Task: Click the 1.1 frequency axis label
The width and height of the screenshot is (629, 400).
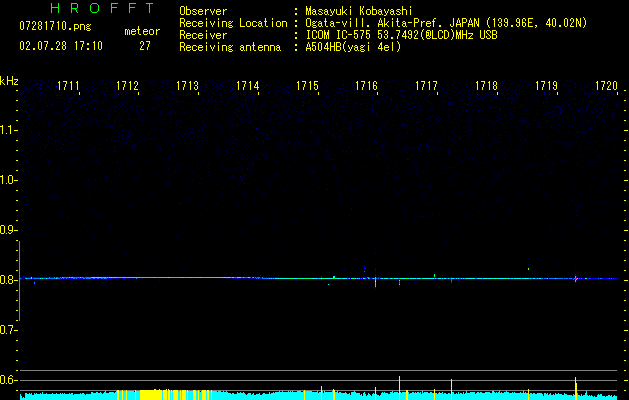Action: coord(8,130)
